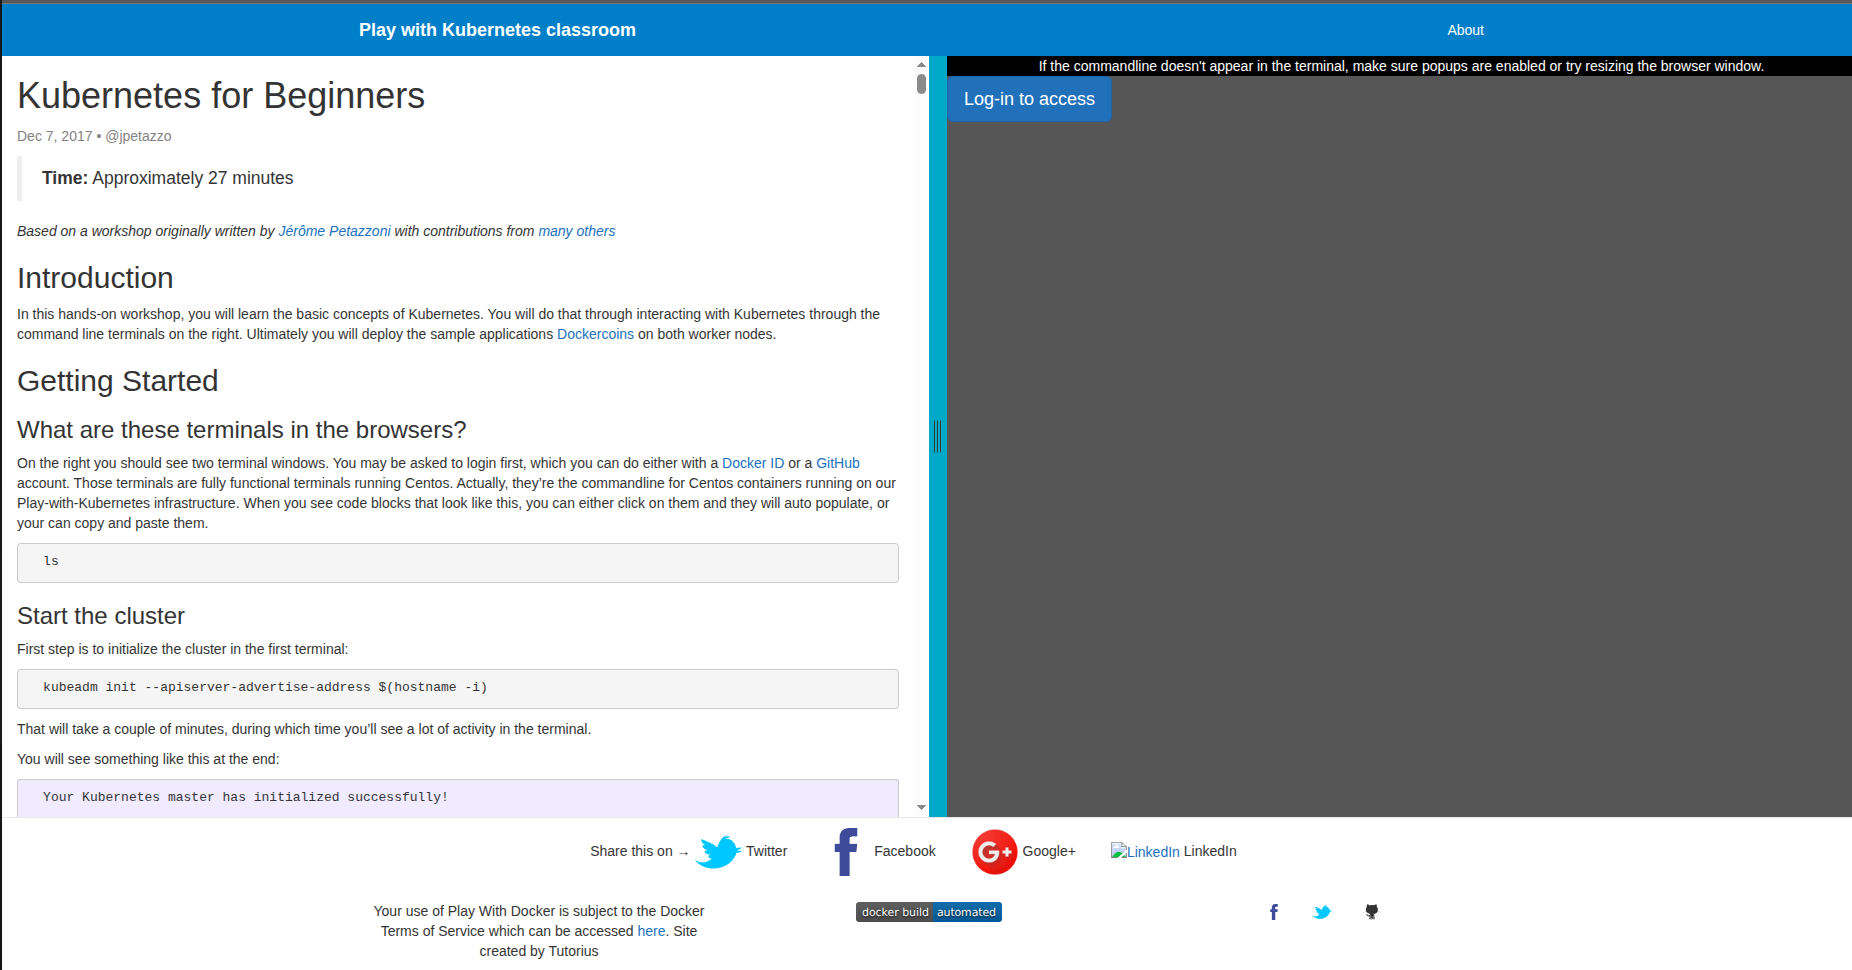Click the tutorial pane scrollbar thumb
The width and height of the screenshot is (1852, 970).
(x=921, y=84)
